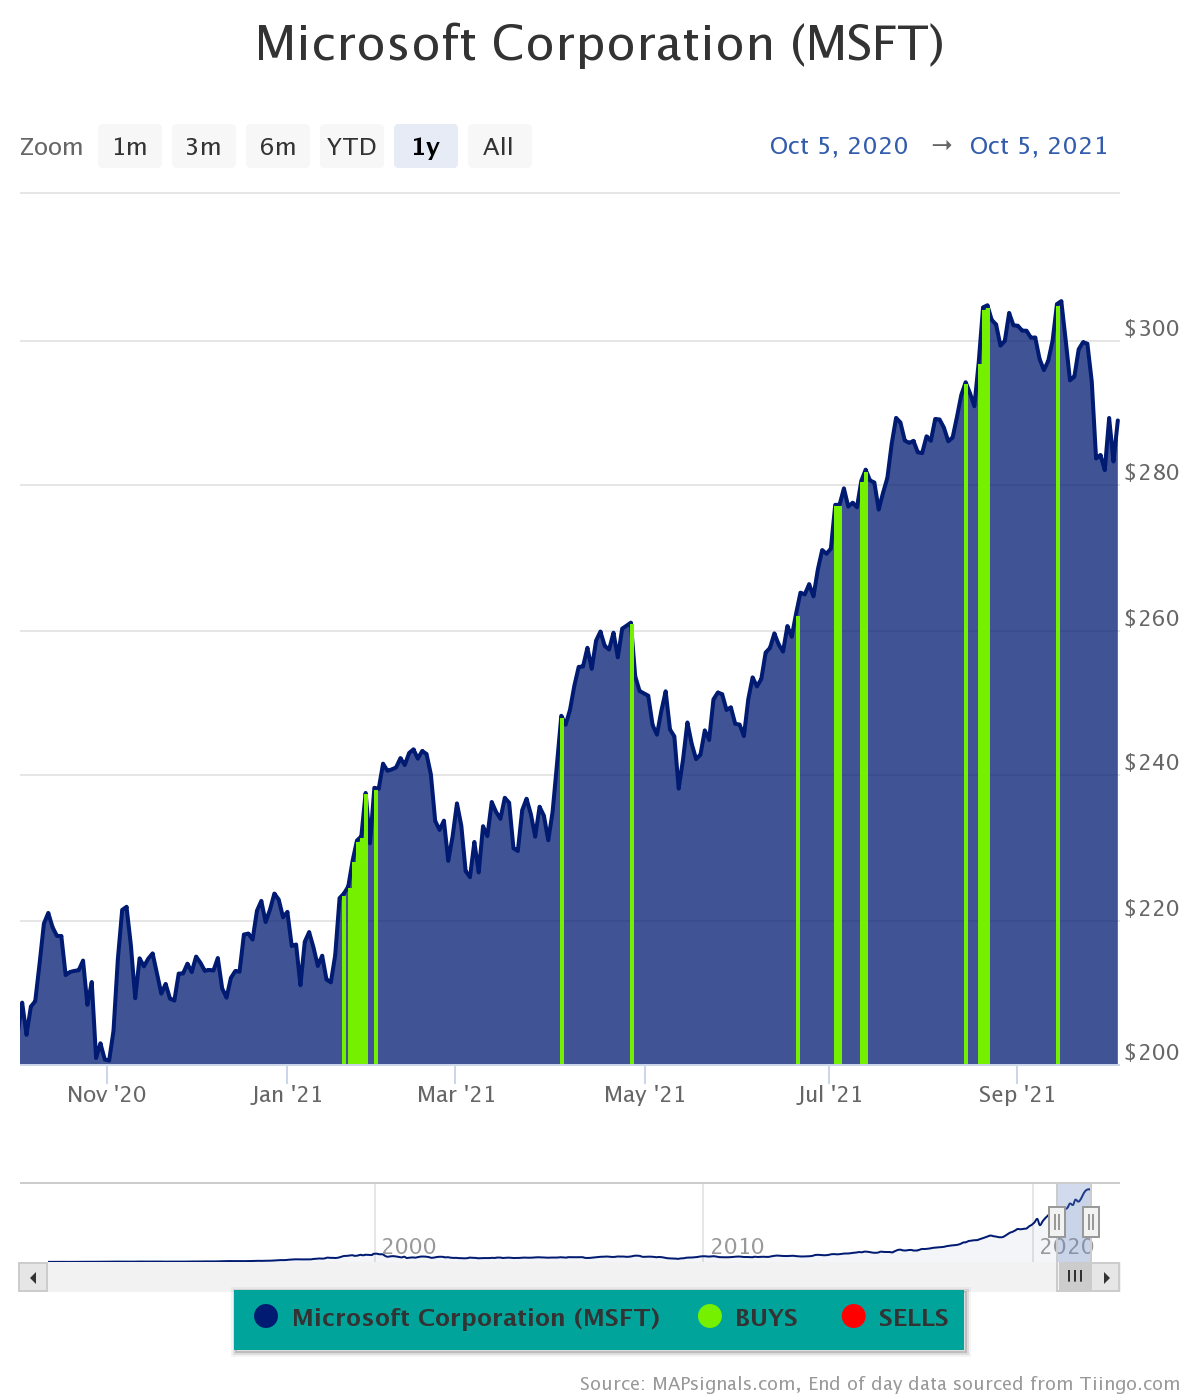Click the 2010 navigator label

pyautogui.click(x=737, y=1246)
